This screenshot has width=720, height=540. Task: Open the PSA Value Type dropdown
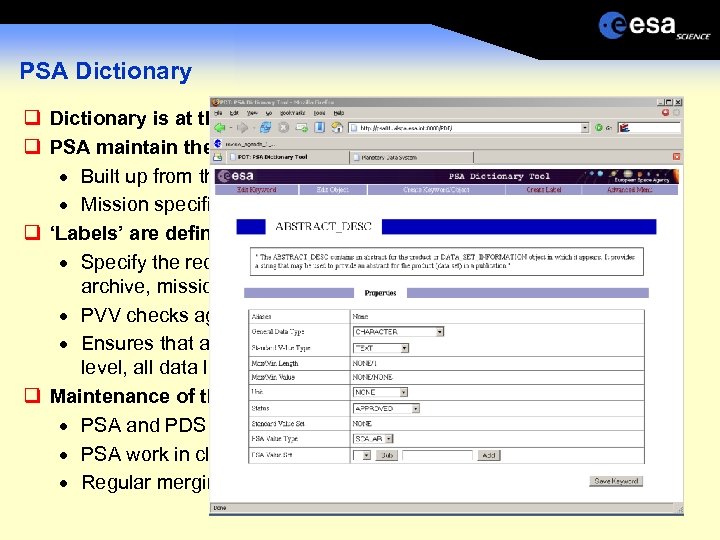pos(373,439)
